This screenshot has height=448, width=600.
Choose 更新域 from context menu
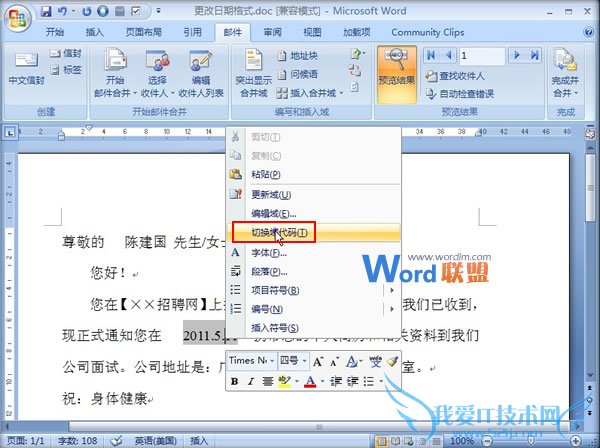[x=314, y=195]
